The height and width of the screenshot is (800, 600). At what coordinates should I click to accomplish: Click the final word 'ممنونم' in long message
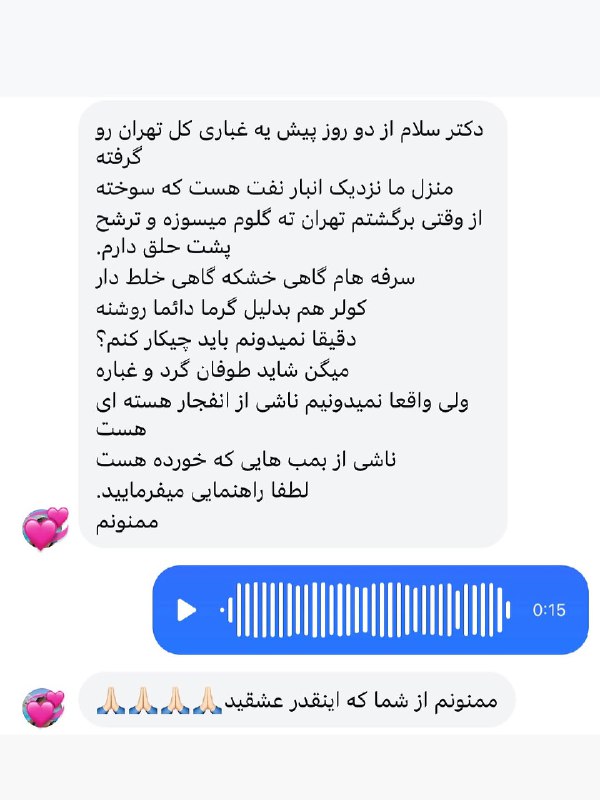(x=127, y=522)
